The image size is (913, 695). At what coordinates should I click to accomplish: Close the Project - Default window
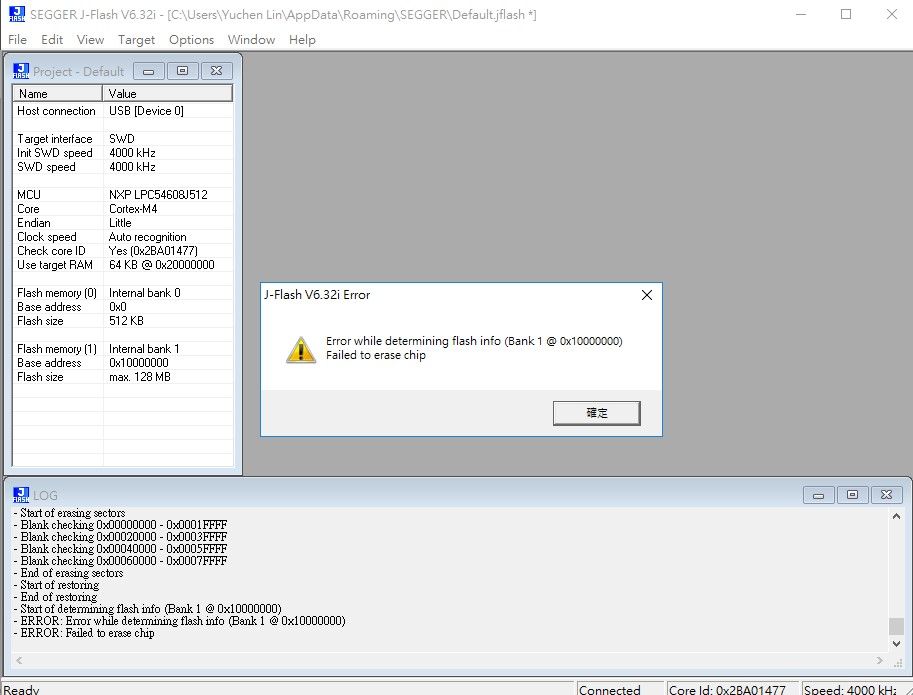click(x=217, y=71)
